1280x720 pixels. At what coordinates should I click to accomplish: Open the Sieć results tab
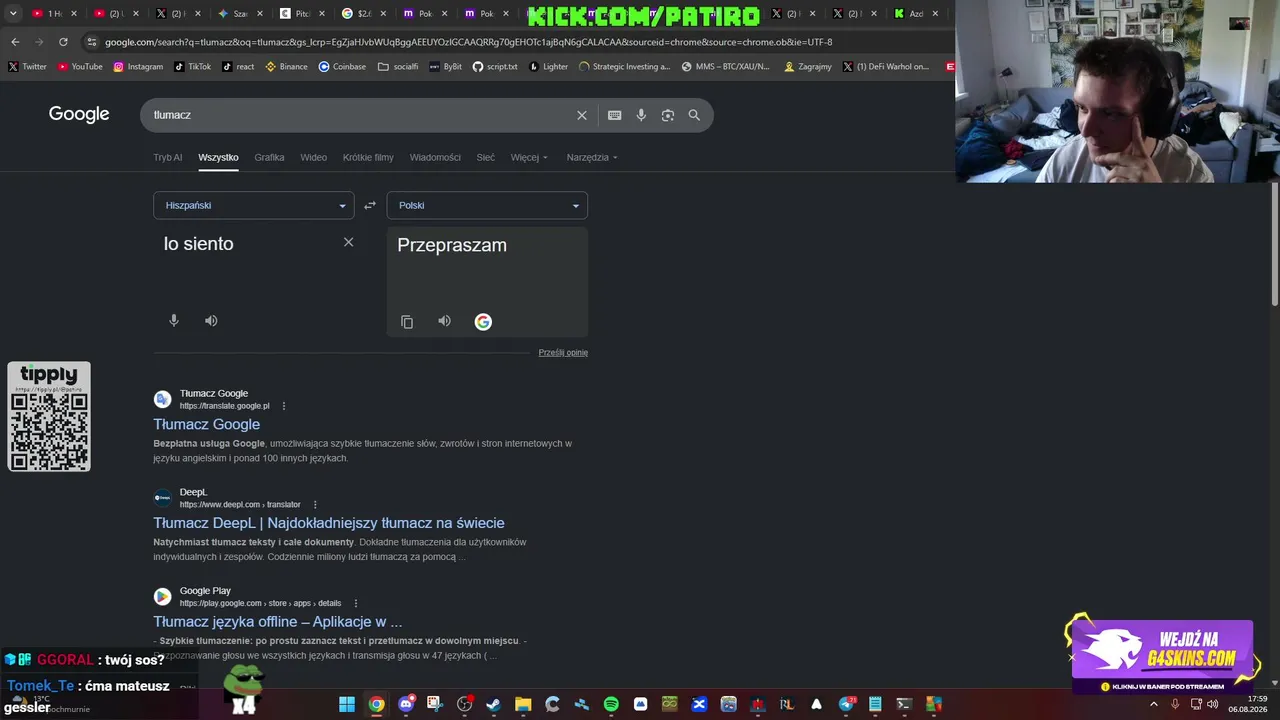(x=486, y=157)
